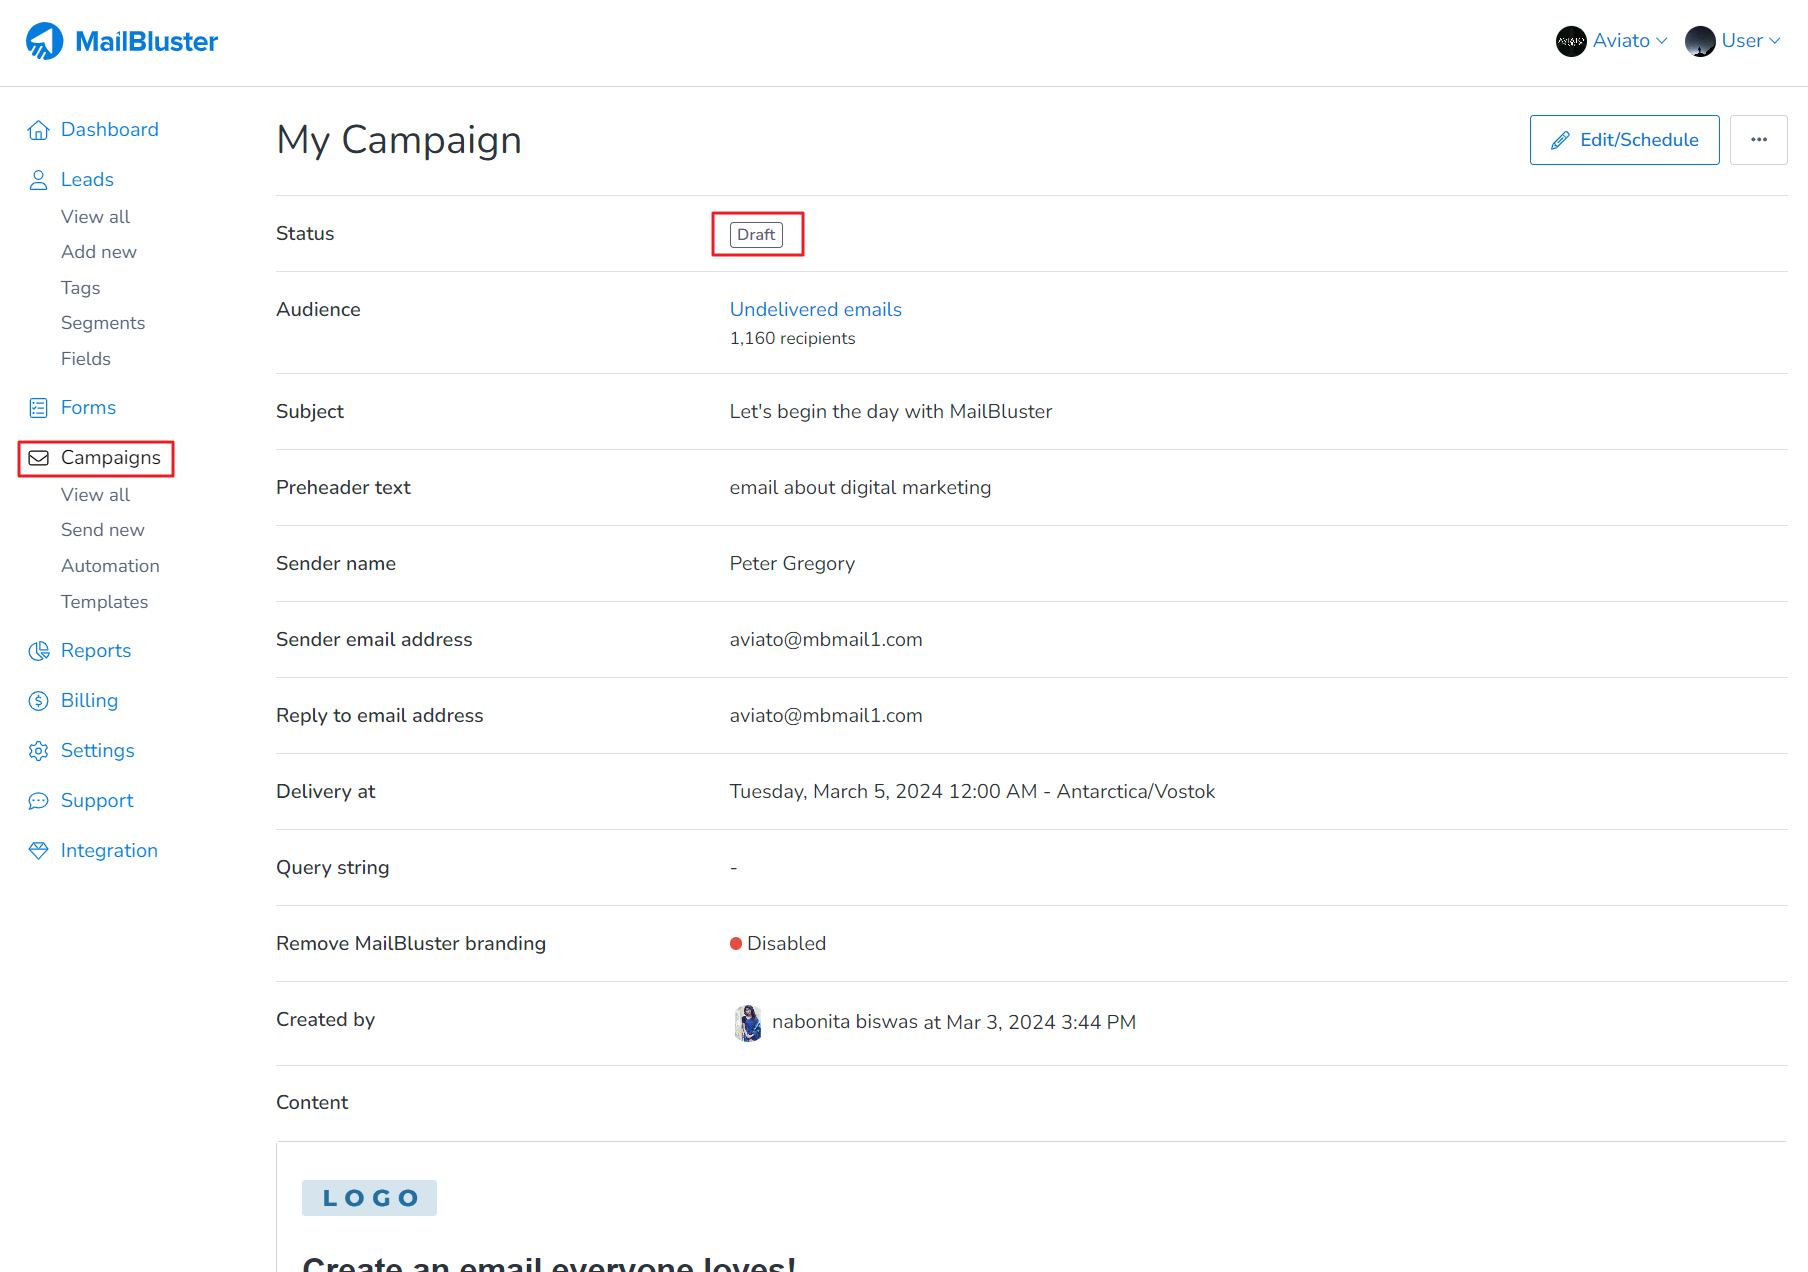
Task: Click the Settings gear icon
Action: (38, 751)
